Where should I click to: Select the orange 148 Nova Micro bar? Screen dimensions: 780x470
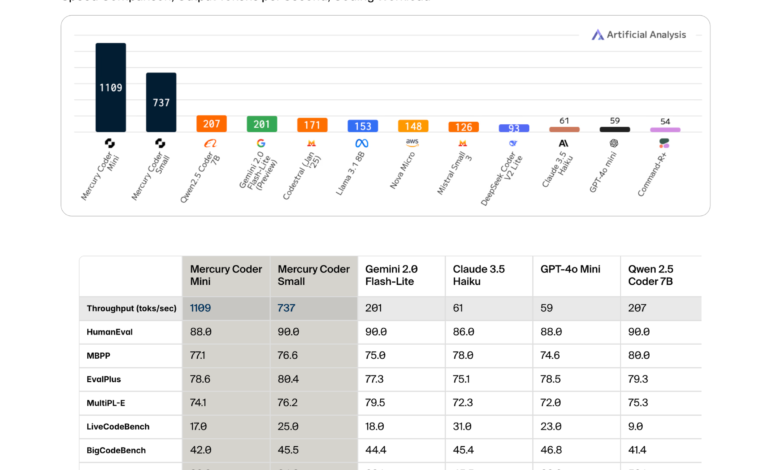413,126
